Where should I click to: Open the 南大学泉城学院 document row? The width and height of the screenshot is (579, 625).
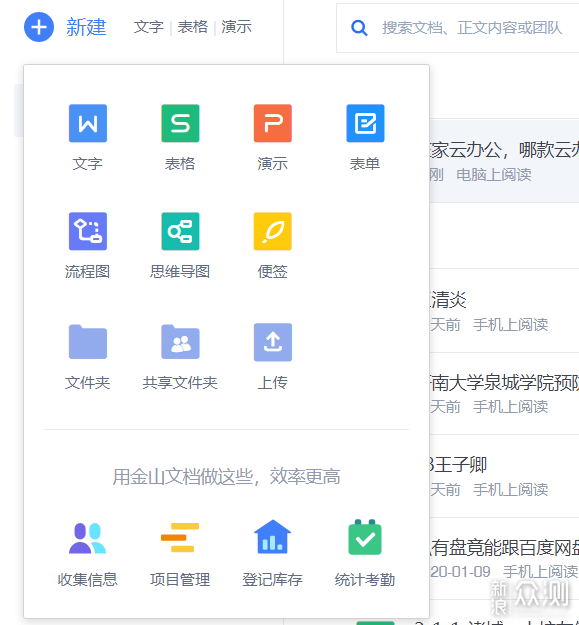click(x=504, y=393)
